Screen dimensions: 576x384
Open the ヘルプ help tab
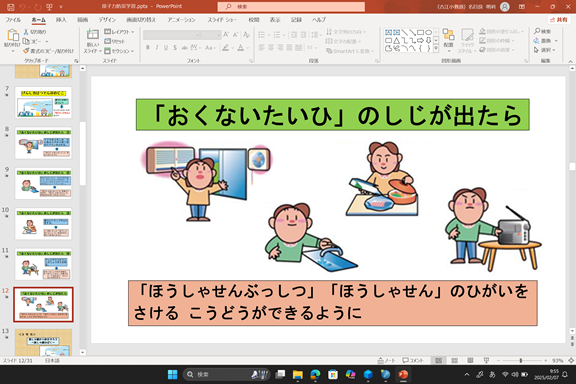point(319,20)
